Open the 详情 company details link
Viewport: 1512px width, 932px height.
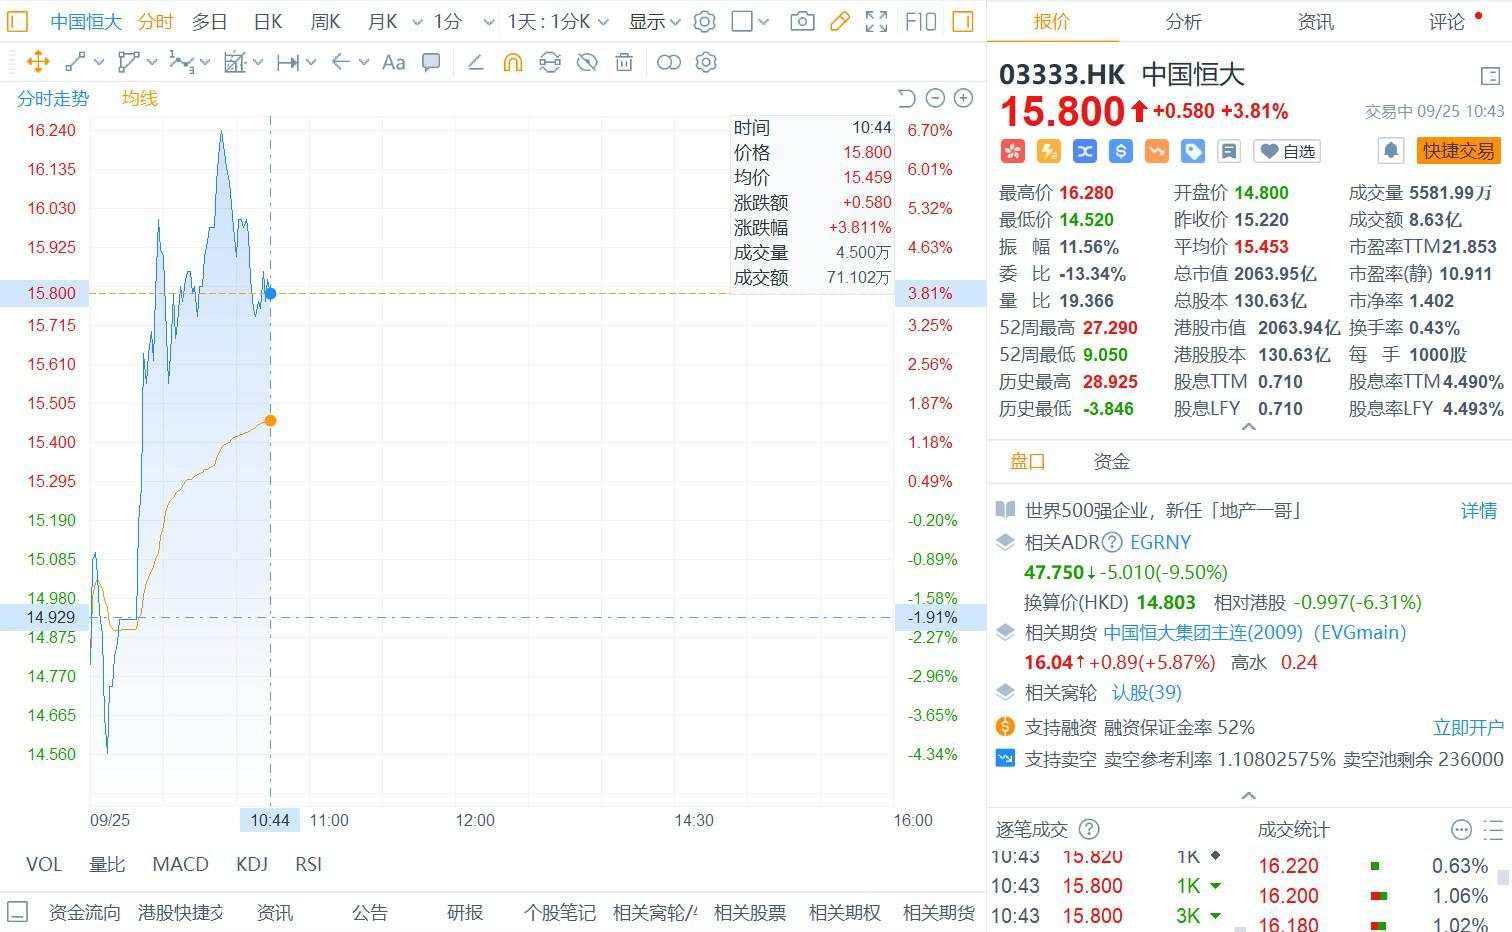pos(1479,511)
